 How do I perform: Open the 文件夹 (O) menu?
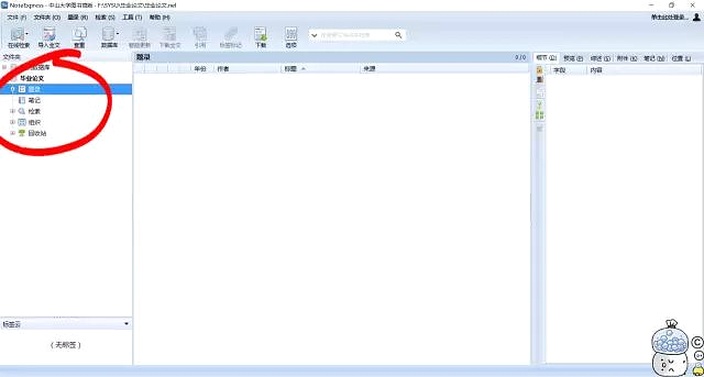pyautogui.click(x=47, y=17)
